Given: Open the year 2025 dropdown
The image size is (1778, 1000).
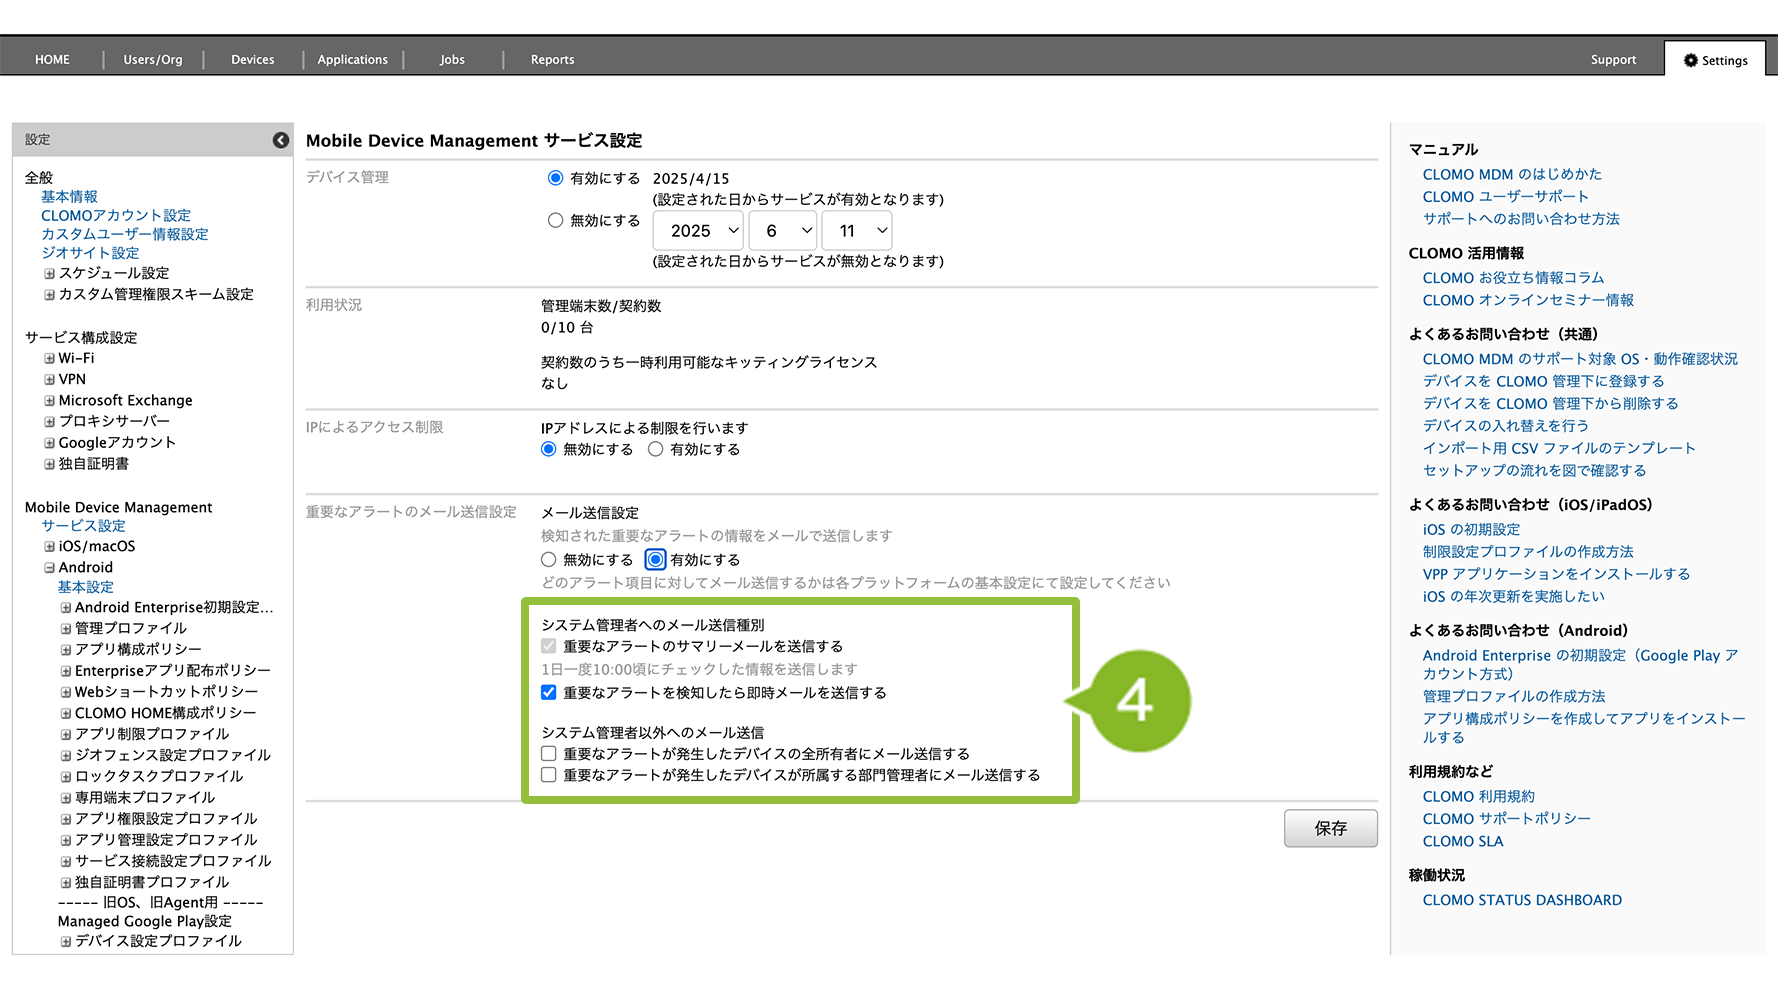Looking at the screenshot, I should 698,231.
